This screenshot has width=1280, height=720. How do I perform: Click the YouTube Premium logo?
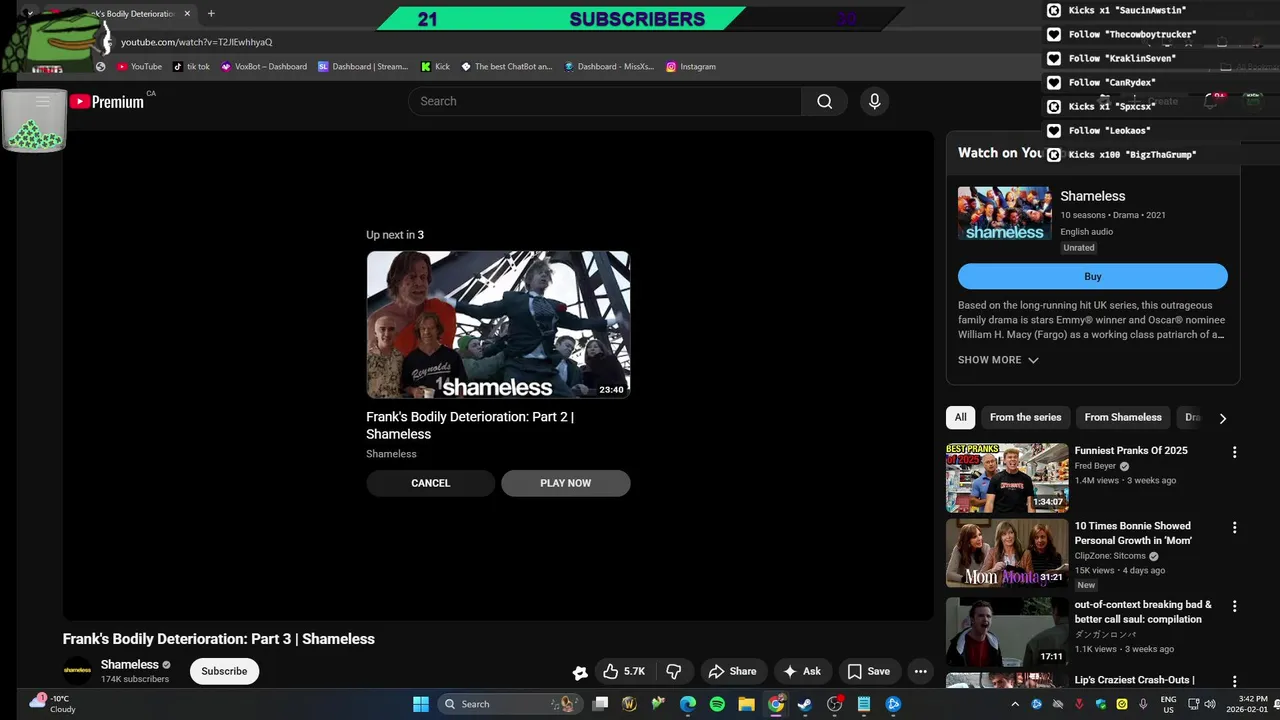(106, 101)
